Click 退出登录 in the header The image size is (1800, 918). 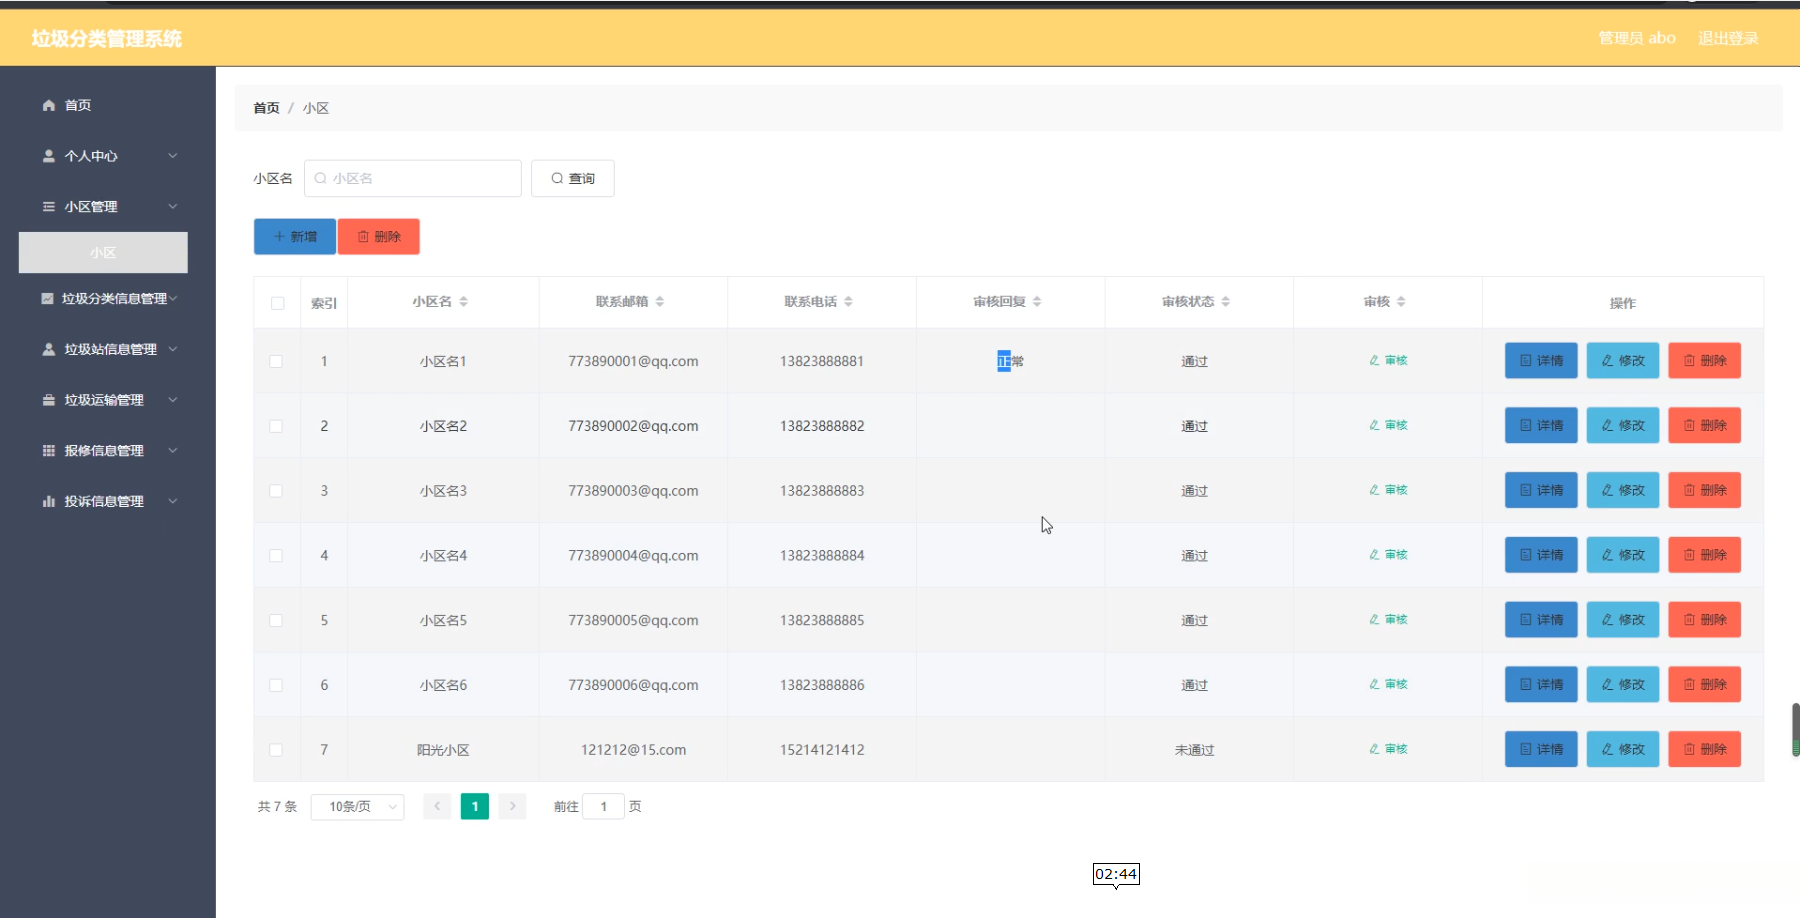pyautogui.click(x=1727, y=38)
